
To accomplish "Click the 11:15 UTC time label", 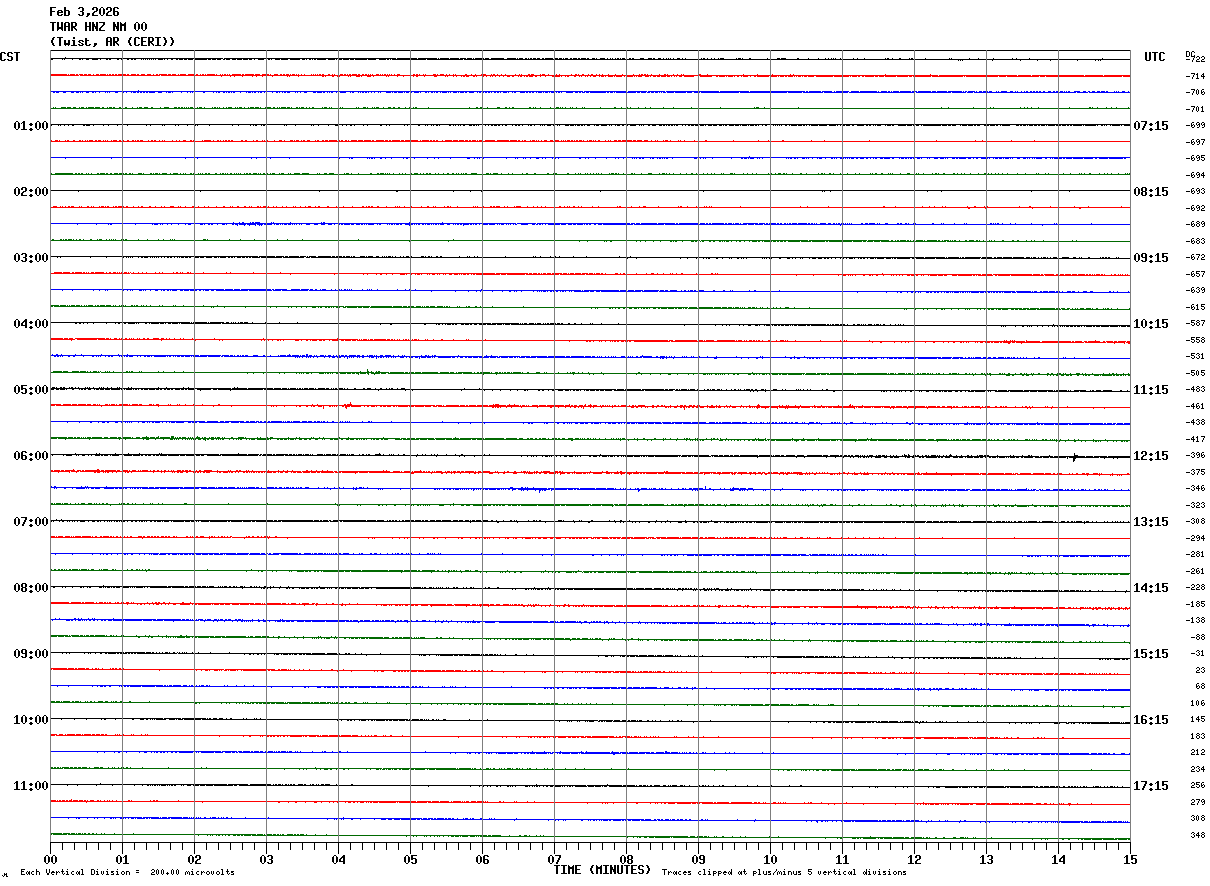I will click(1151, 390).
